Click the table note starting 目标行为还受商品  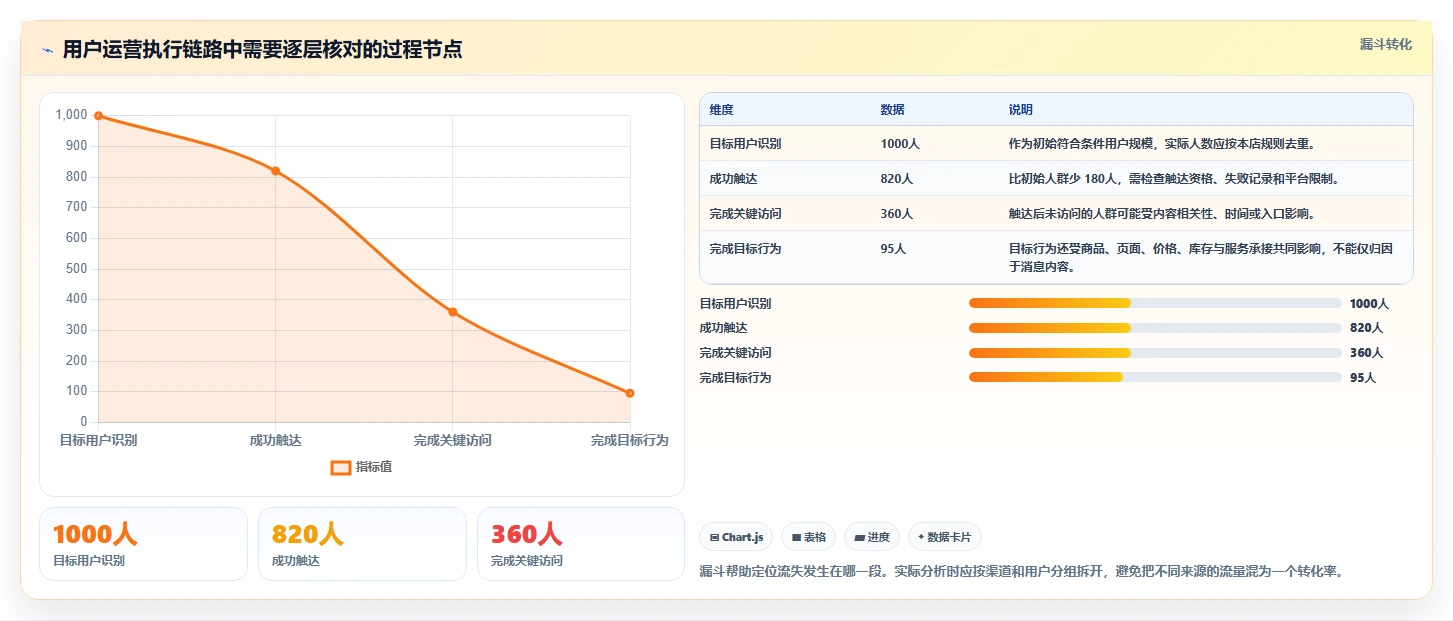(x=1200, y=258)
